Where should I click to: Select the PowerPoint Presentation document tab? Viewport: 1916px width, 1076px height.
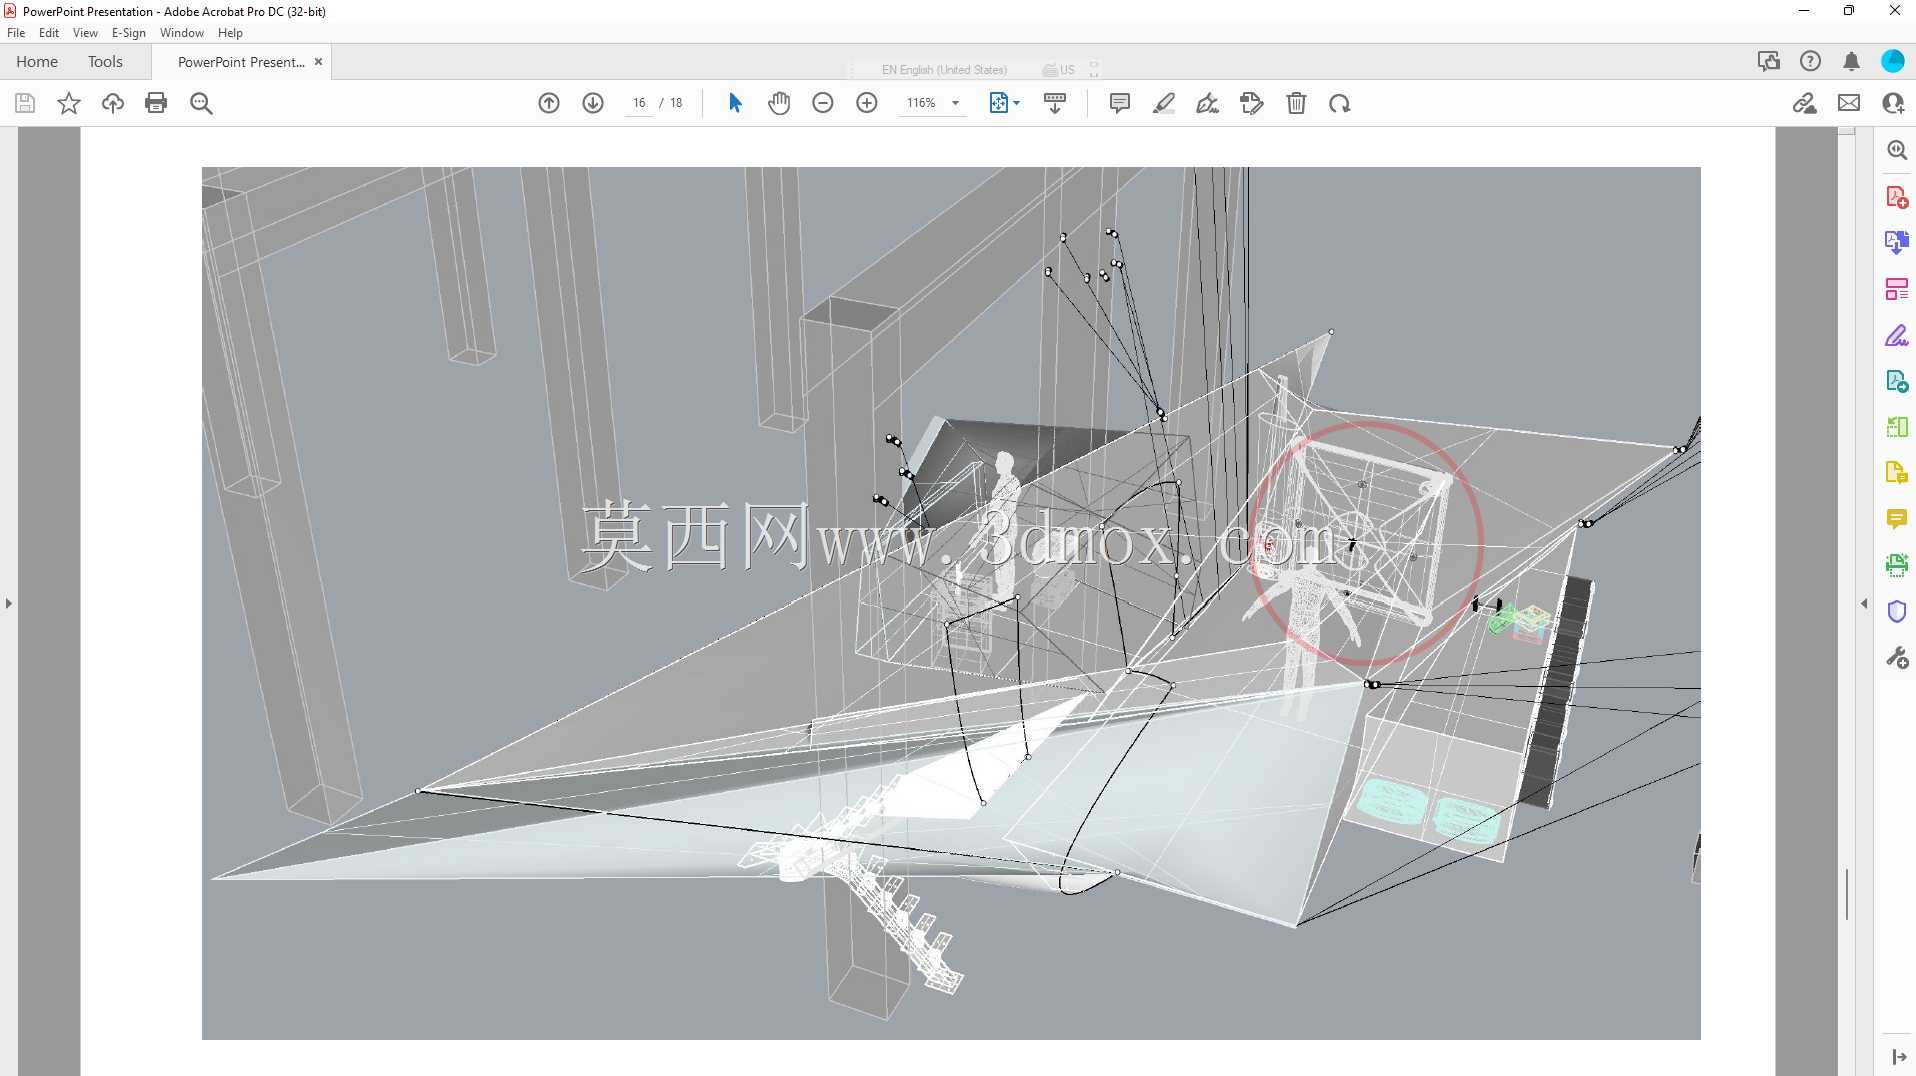click(241, 62)
